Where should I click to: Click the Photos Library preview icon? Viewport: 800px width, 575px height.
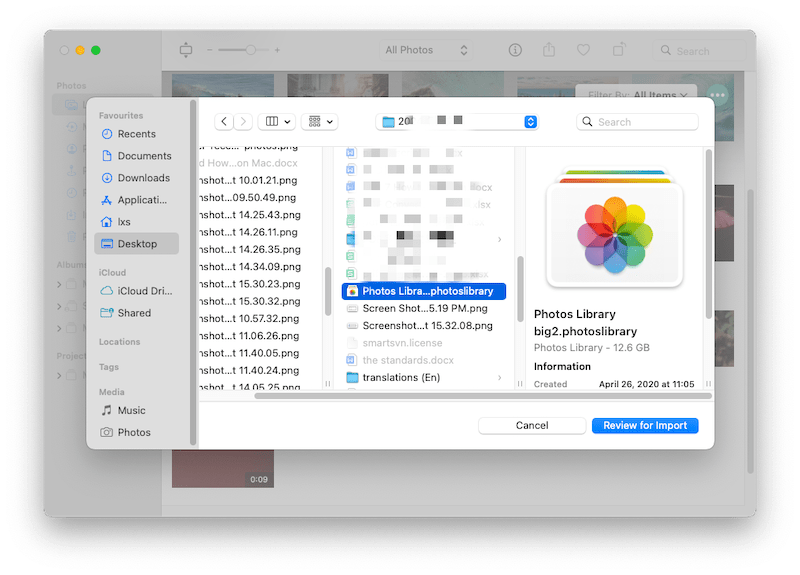click(615, 229)
